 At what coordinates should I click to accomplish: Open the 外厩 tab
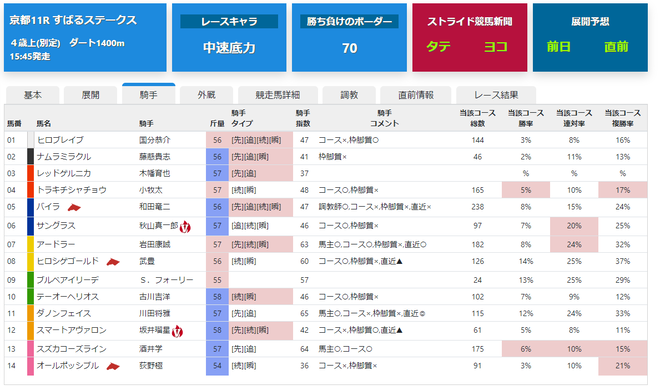pyautogui.click(x=206, y=95)
